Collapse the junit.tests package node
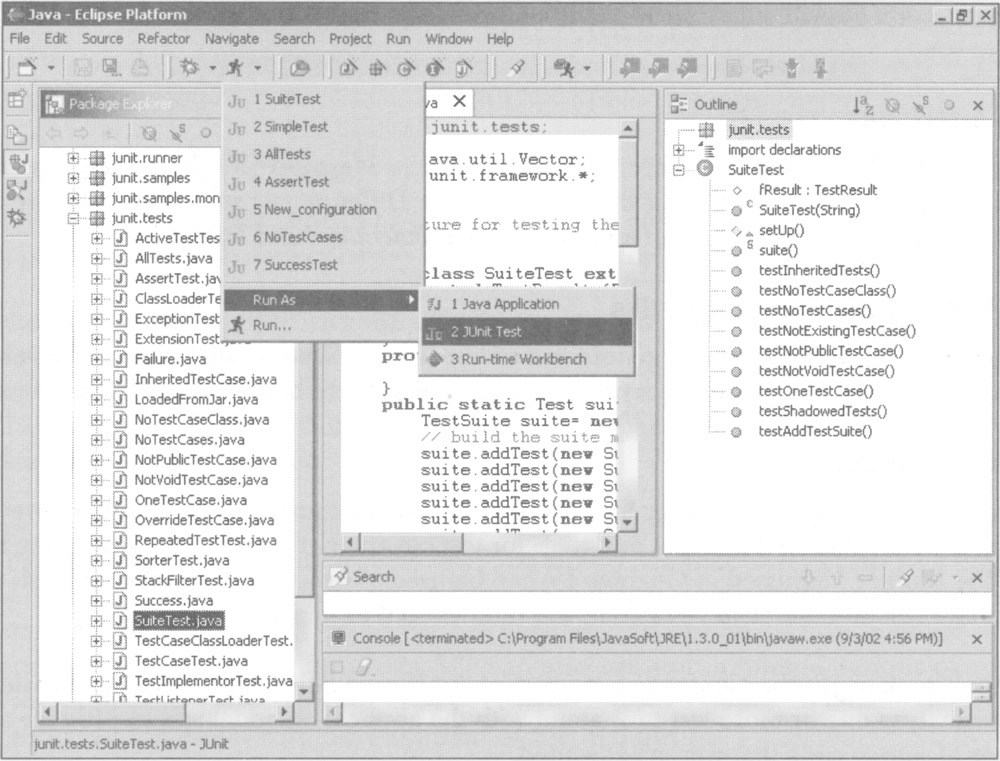This screenshot has width=1000, height=761. (73, 218)
